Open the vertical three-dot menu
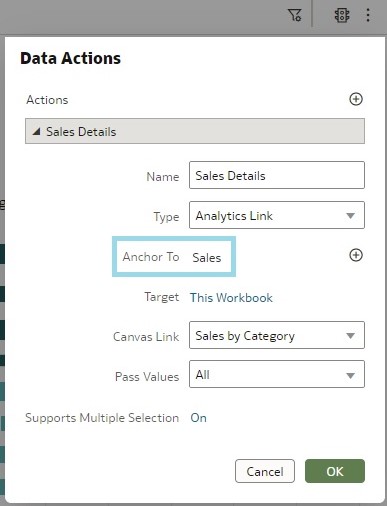The image size is (387, 506). (368, 15)
